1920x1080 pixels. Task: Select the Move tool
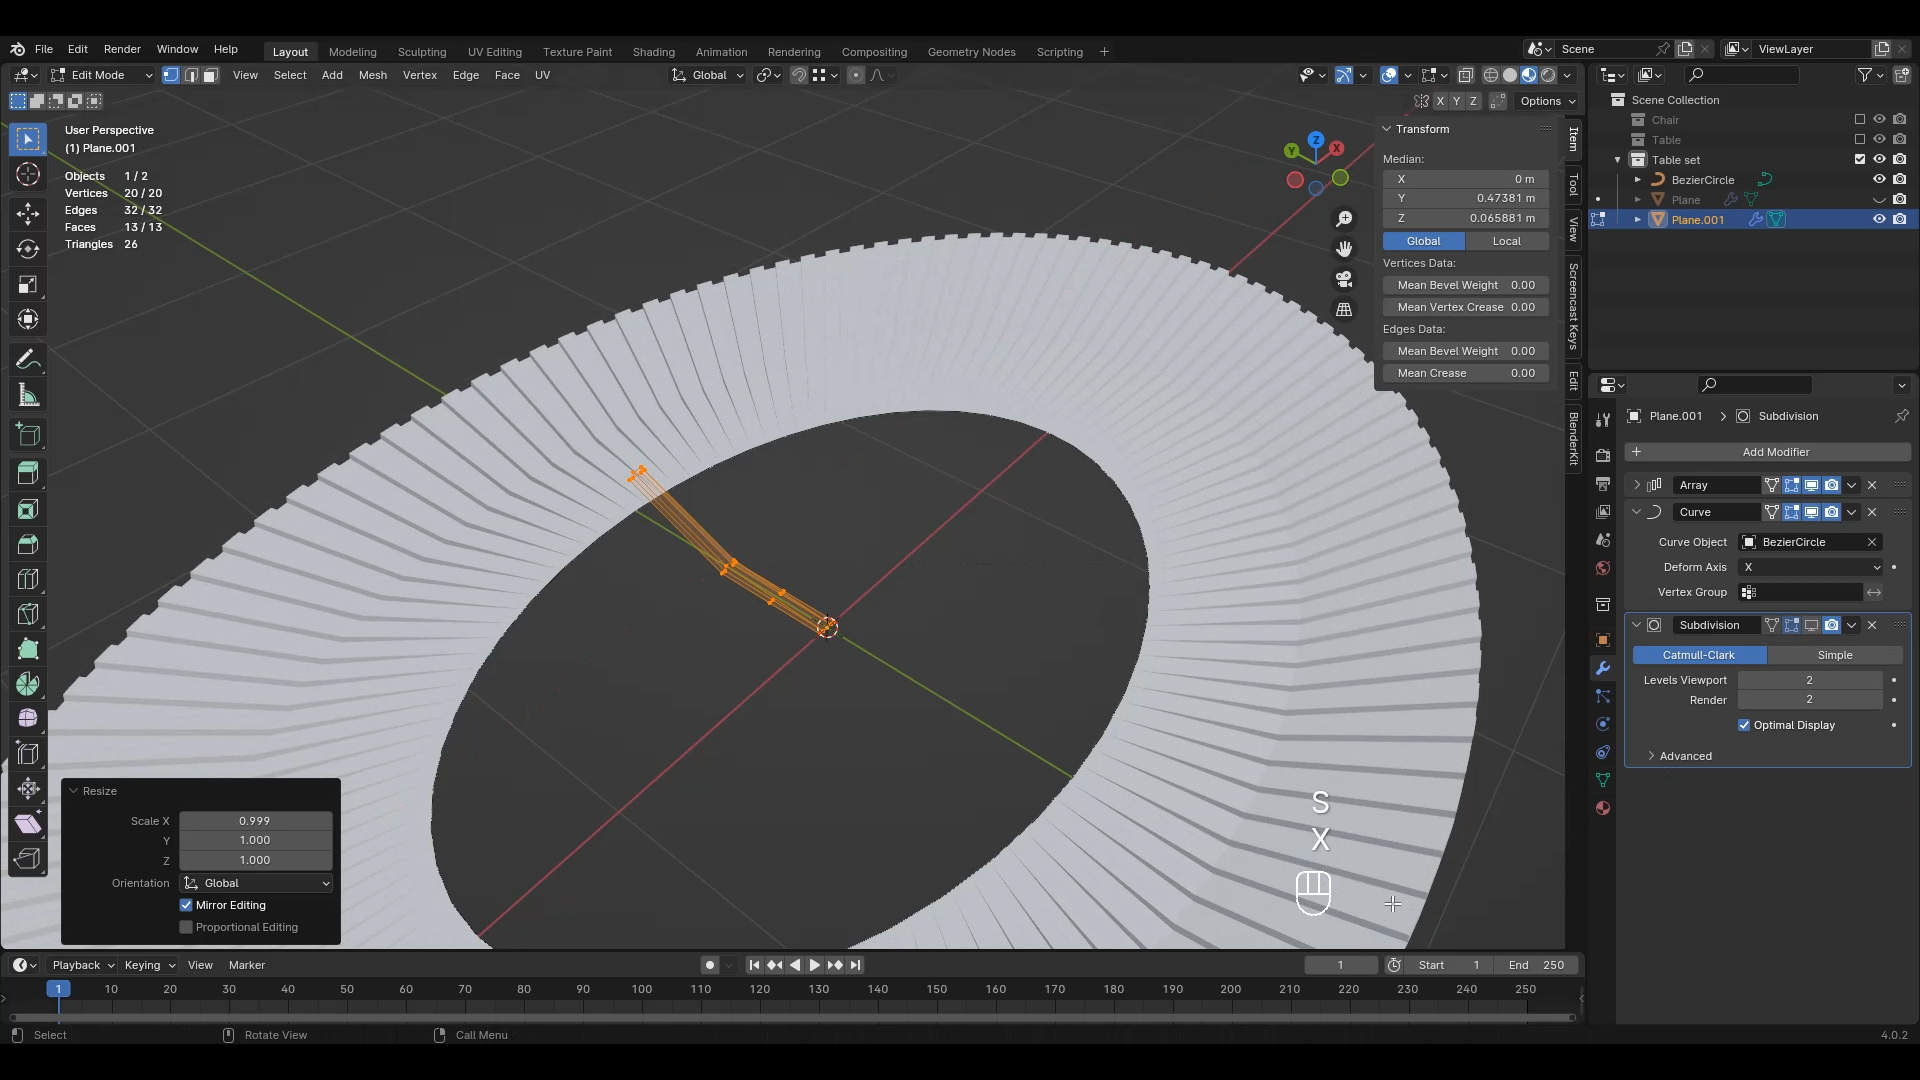pyautogui.click(x=27, y=213)
